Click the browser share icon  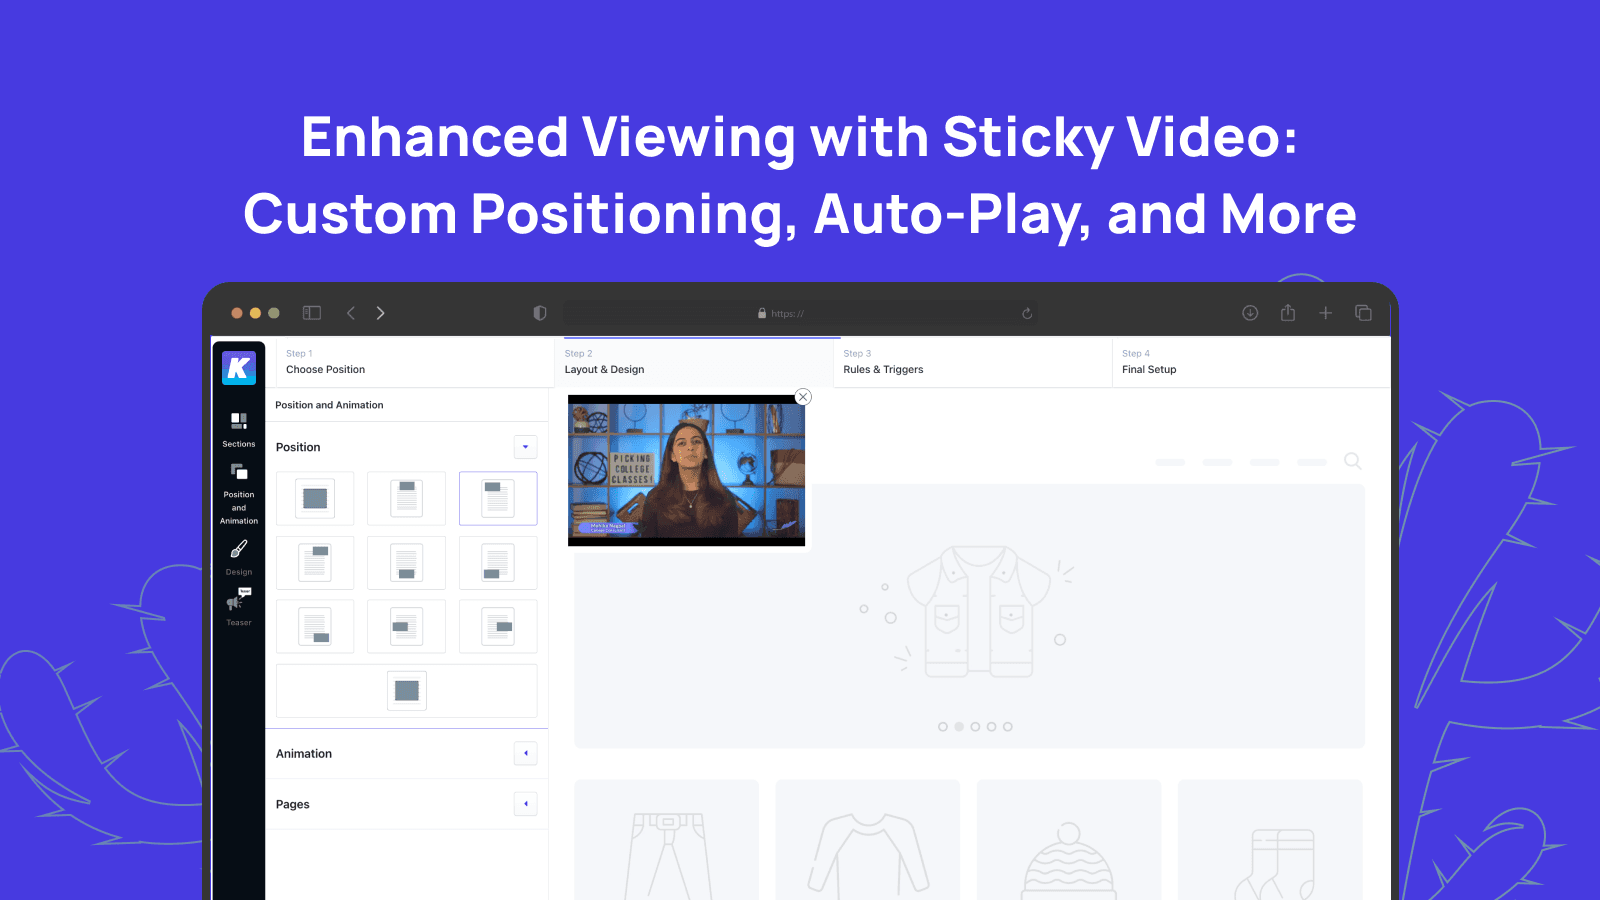pyautogui.click(x=1288, y=313)
